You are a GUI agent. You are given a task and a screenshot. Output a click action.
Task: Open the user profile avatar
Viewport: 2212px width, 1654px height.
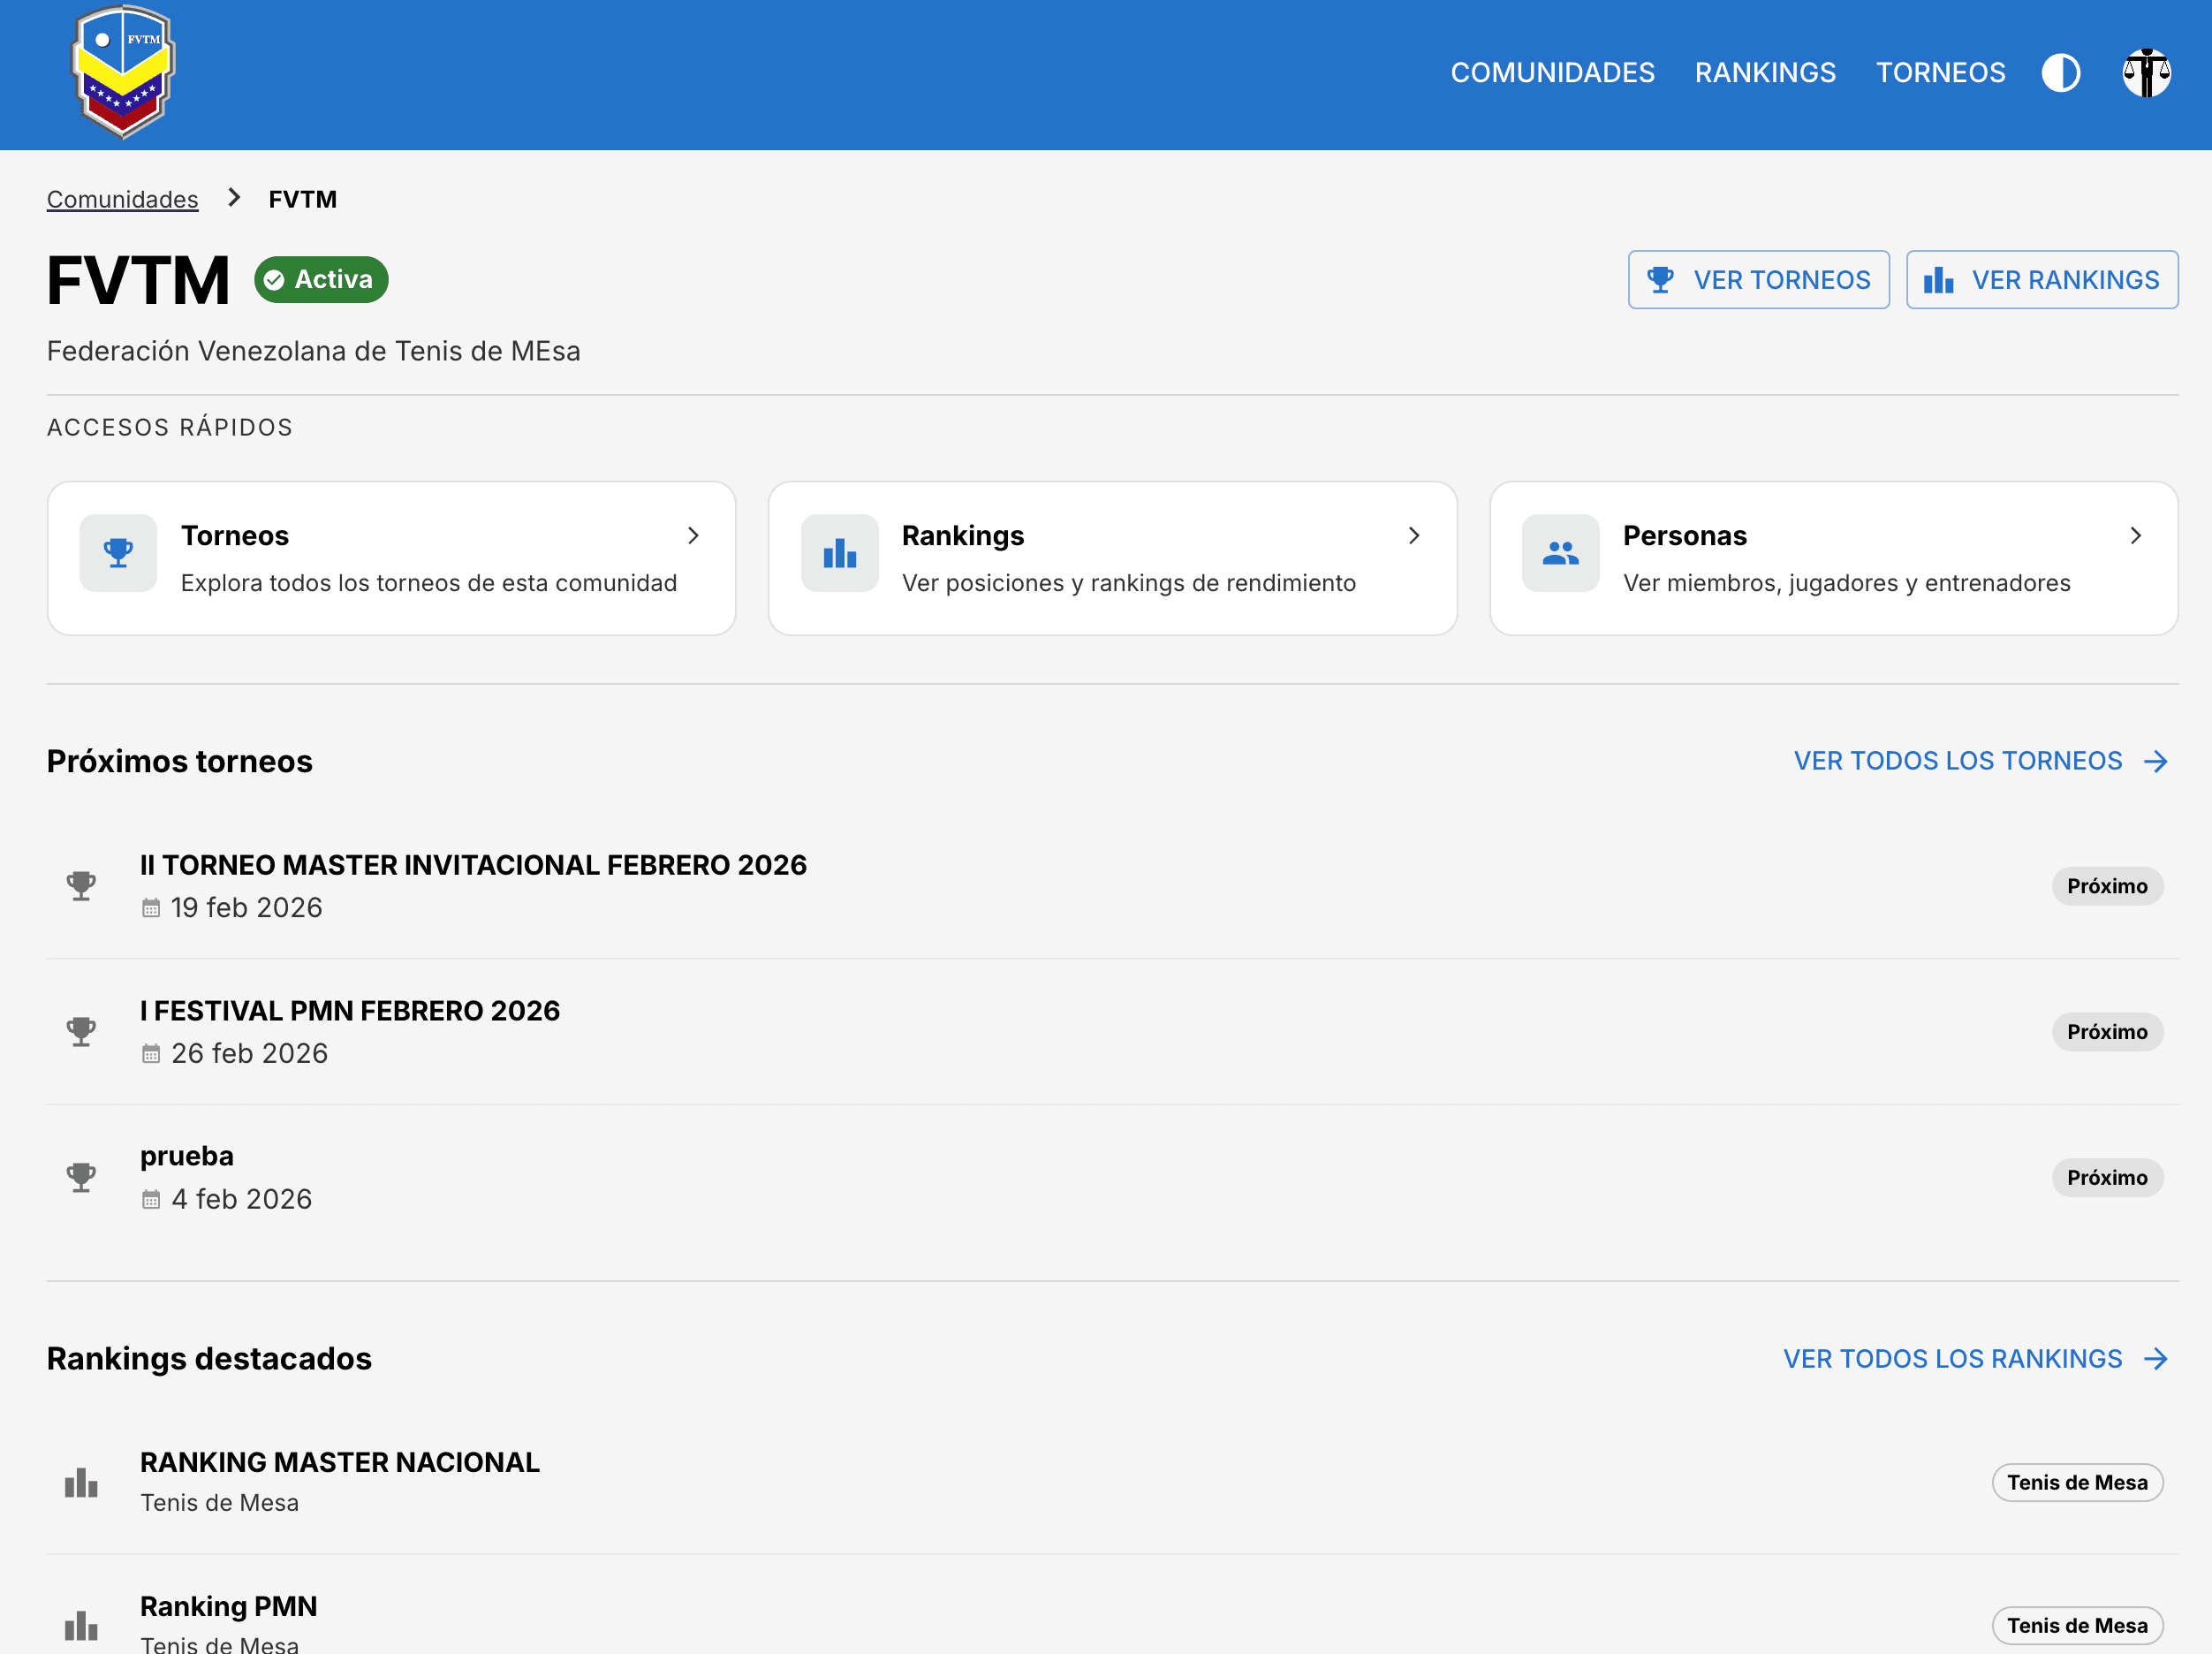tap(2146, 73)
